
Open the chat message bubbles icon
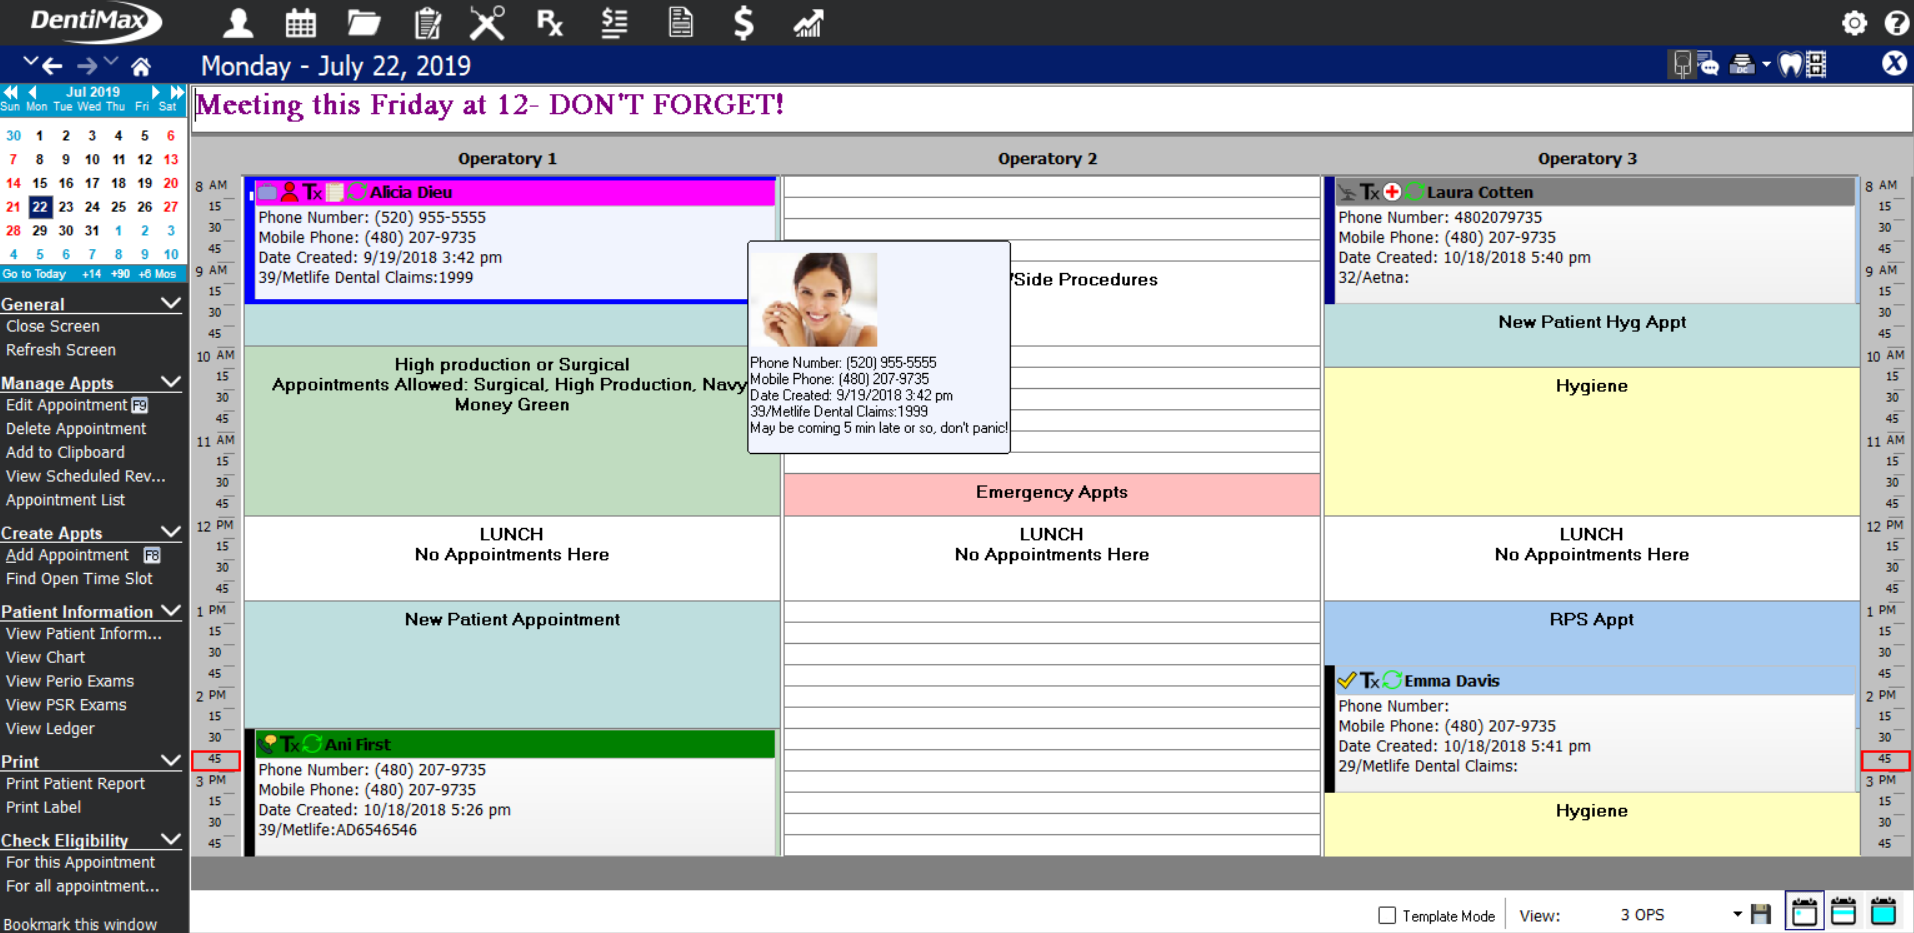(x=1708, y=65)
